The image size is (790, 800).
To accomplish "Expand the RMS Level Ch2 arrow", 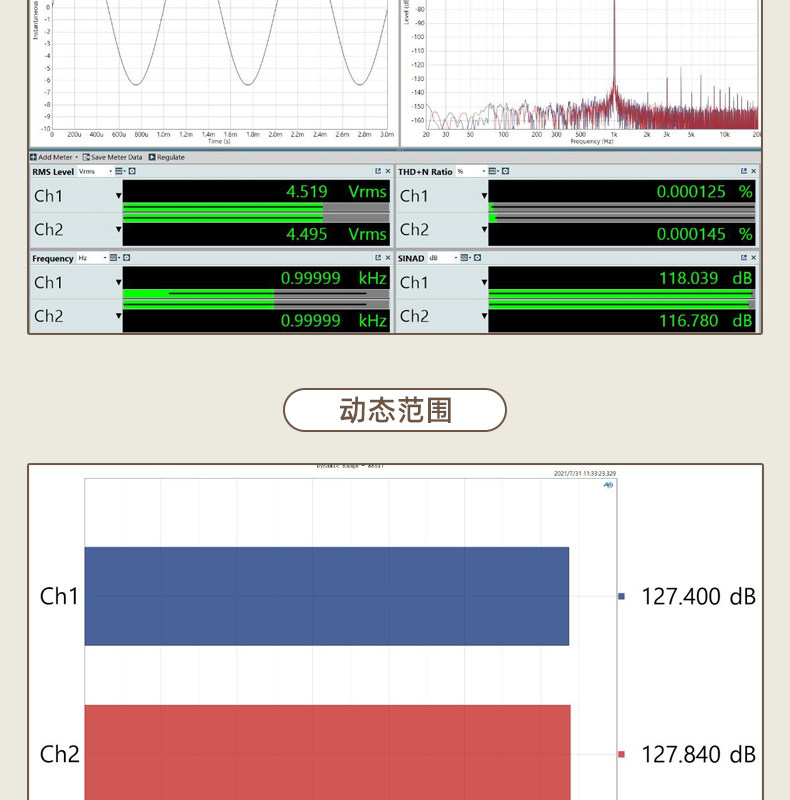I will 118,230.
